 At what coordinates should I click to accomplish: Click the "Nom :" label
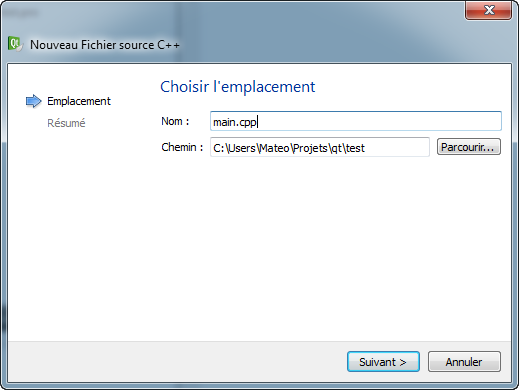[x=175, y=121]
